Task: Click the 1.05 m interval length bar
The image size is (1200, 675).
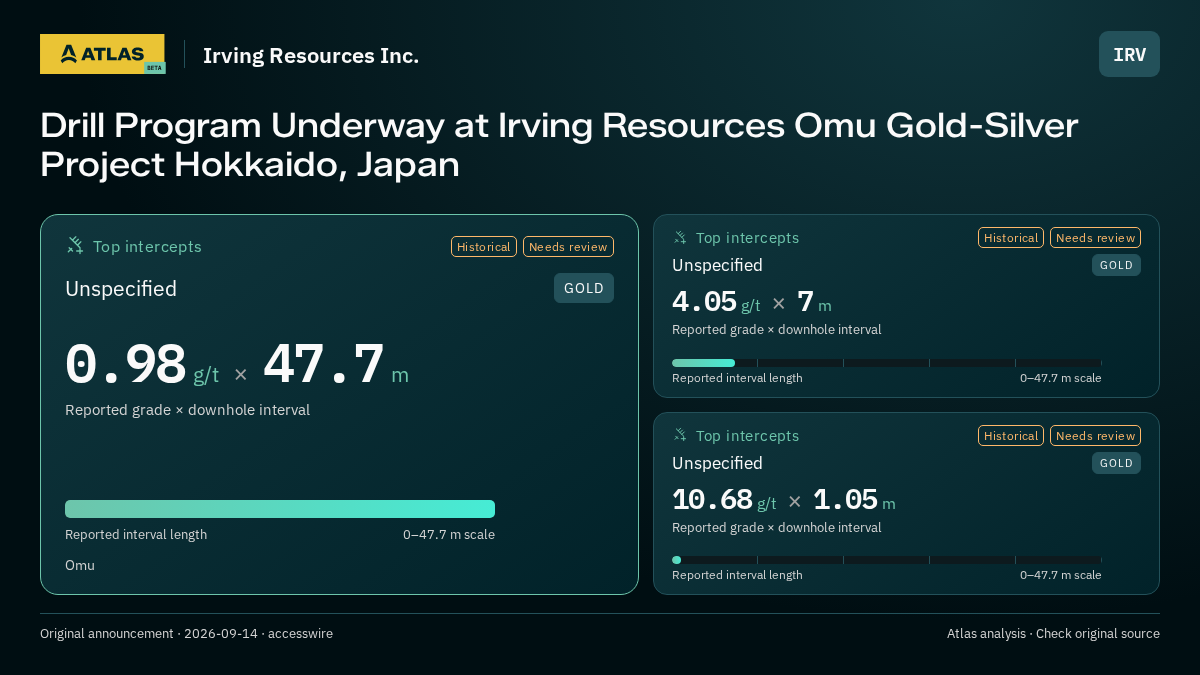Action: click(x=887, y=560)
